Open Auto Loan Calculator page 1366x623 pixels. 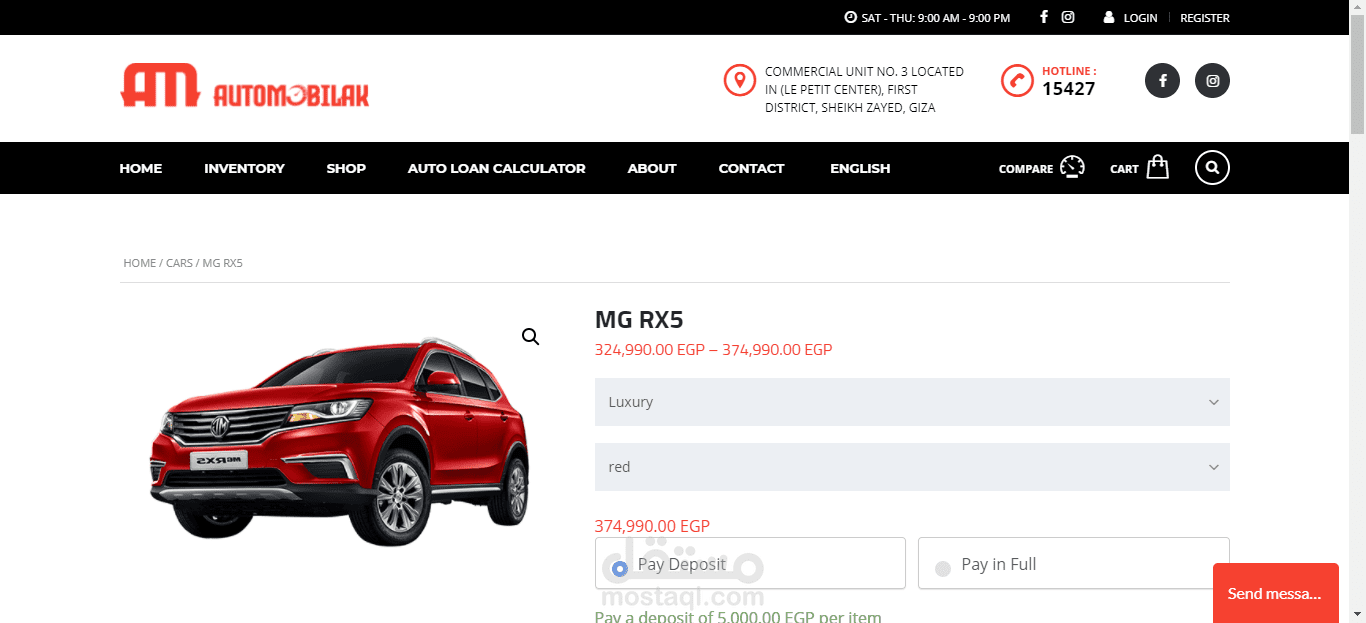point(496,168)
